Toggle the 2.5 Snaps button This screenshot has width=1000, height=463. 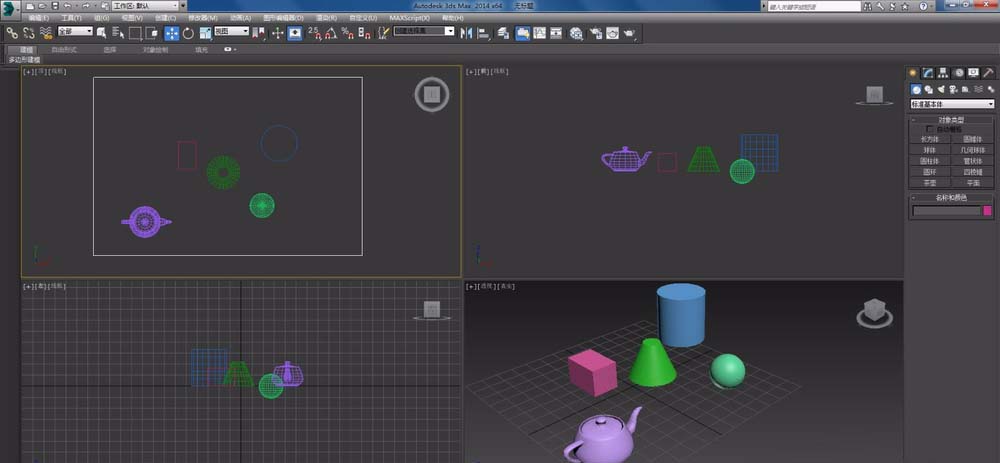pyautogui.click(x=314, y=33)
